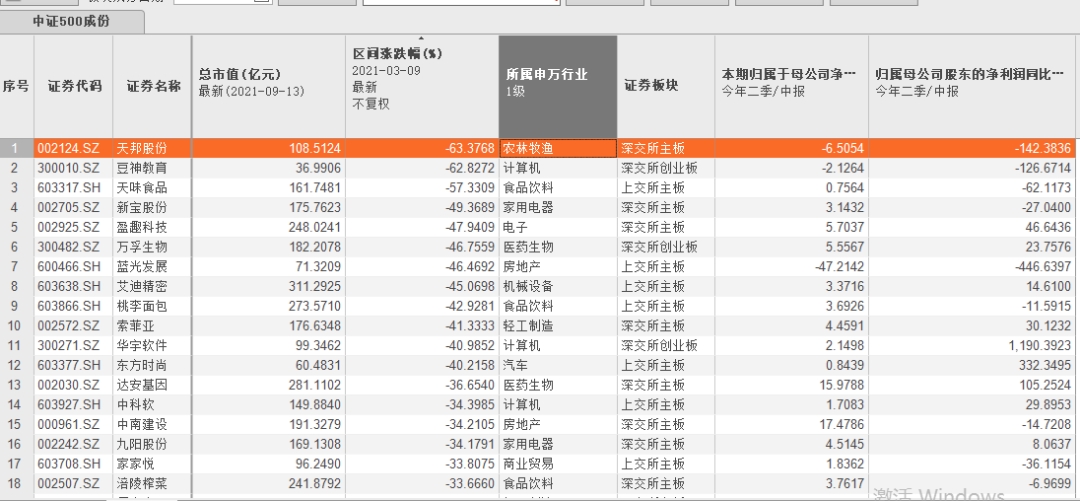Click the 归属母公司股东的净利润同比… column header
1080x501 pixels.
pos(972,86)
